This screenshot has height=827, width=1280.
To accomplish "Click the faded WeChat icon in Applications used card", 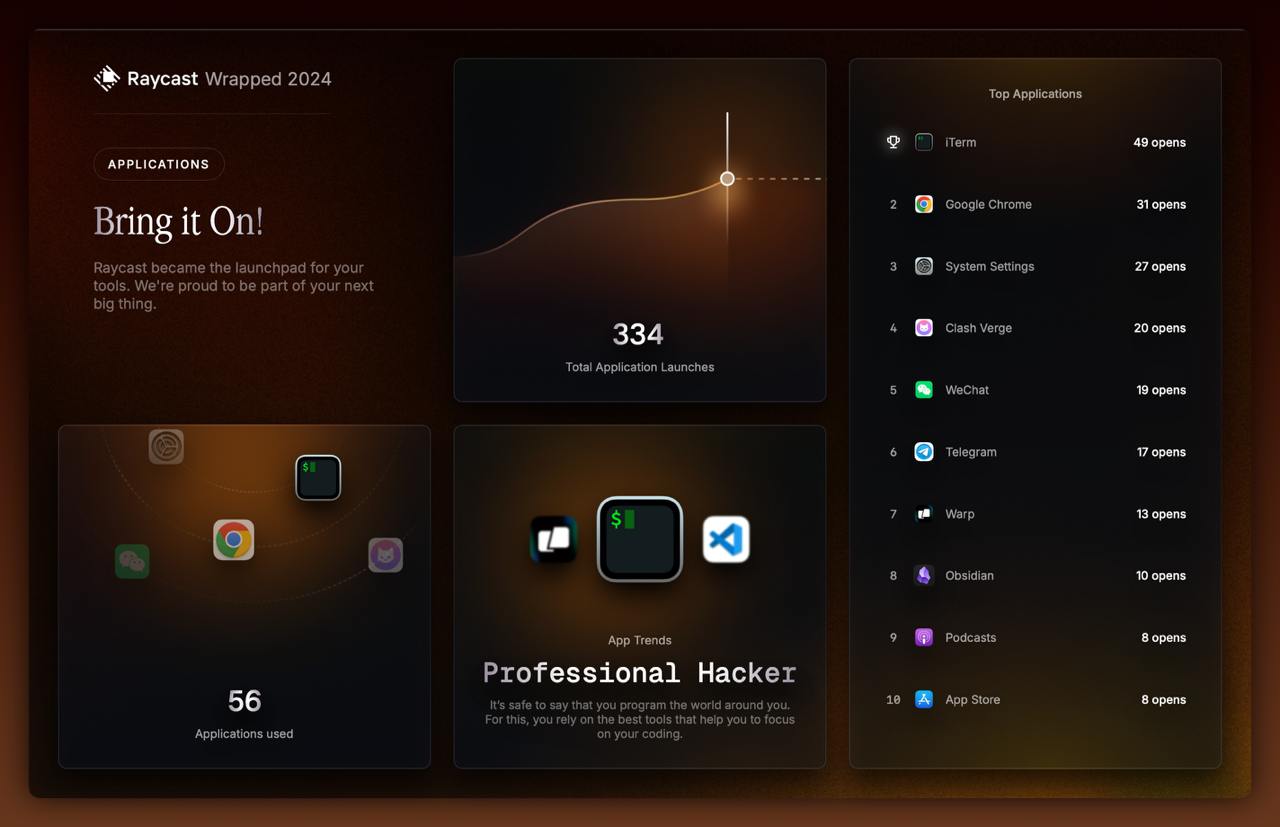I will (x=132, y=562).
